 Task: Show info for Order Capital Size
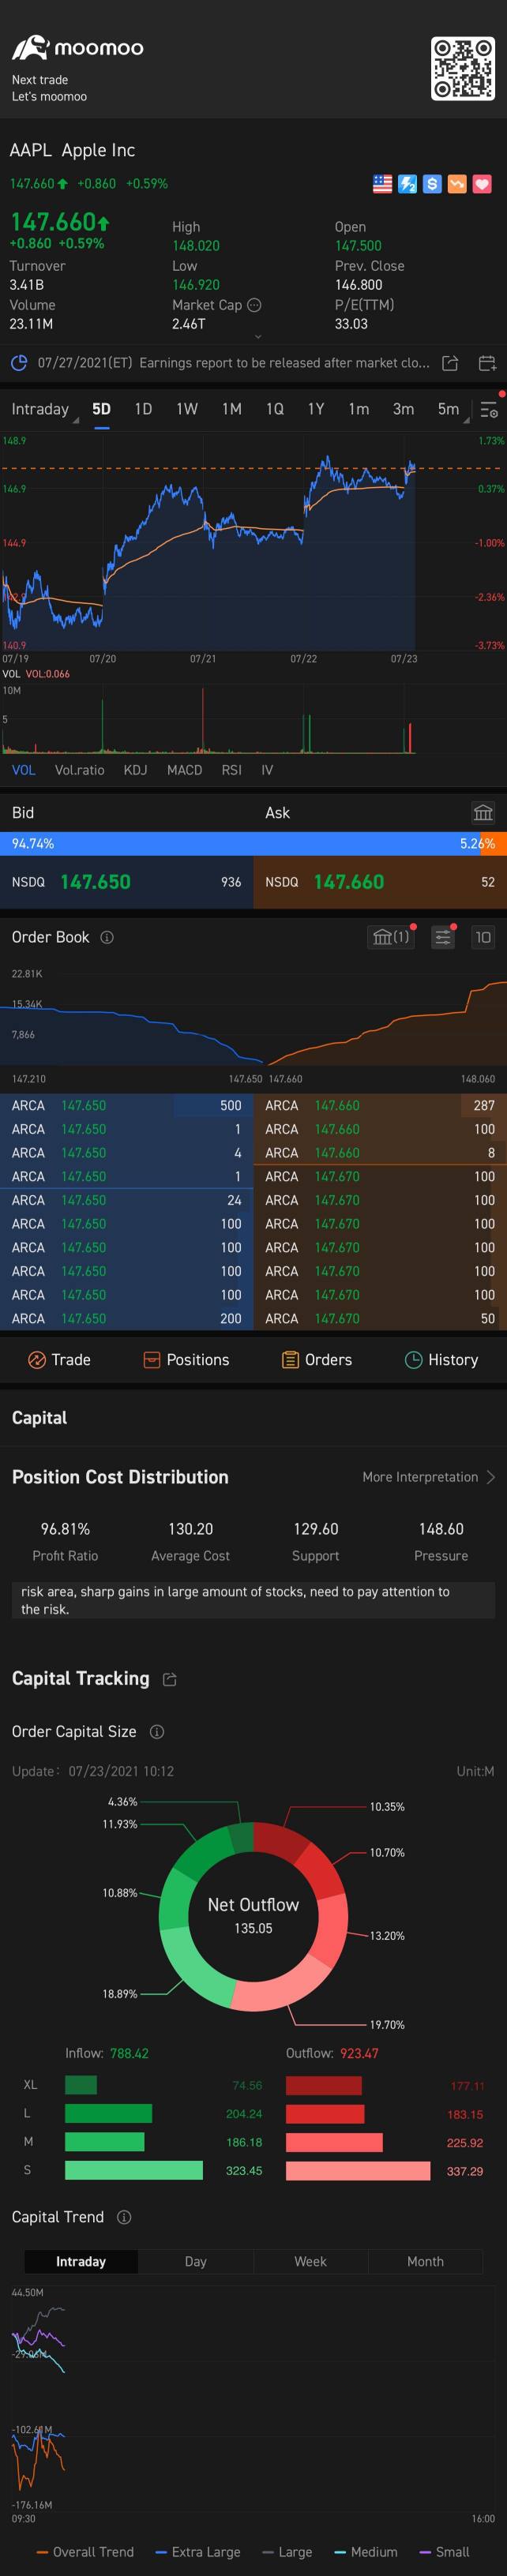(157, 1731)
